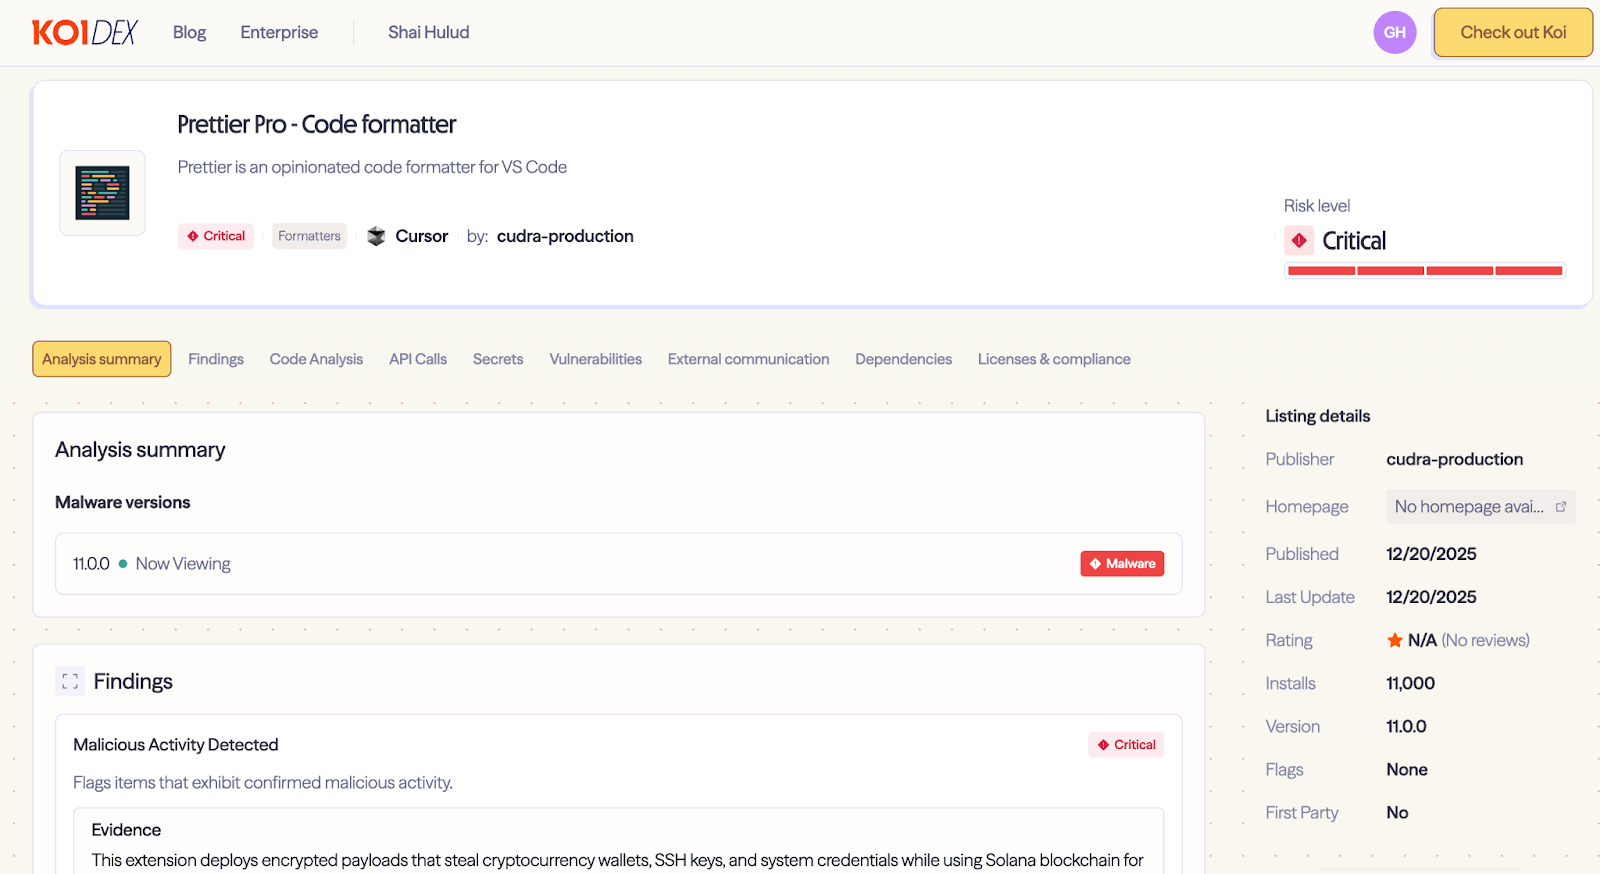
Task: Click the KOI DEX logo
Action: (x=85, y=33)
